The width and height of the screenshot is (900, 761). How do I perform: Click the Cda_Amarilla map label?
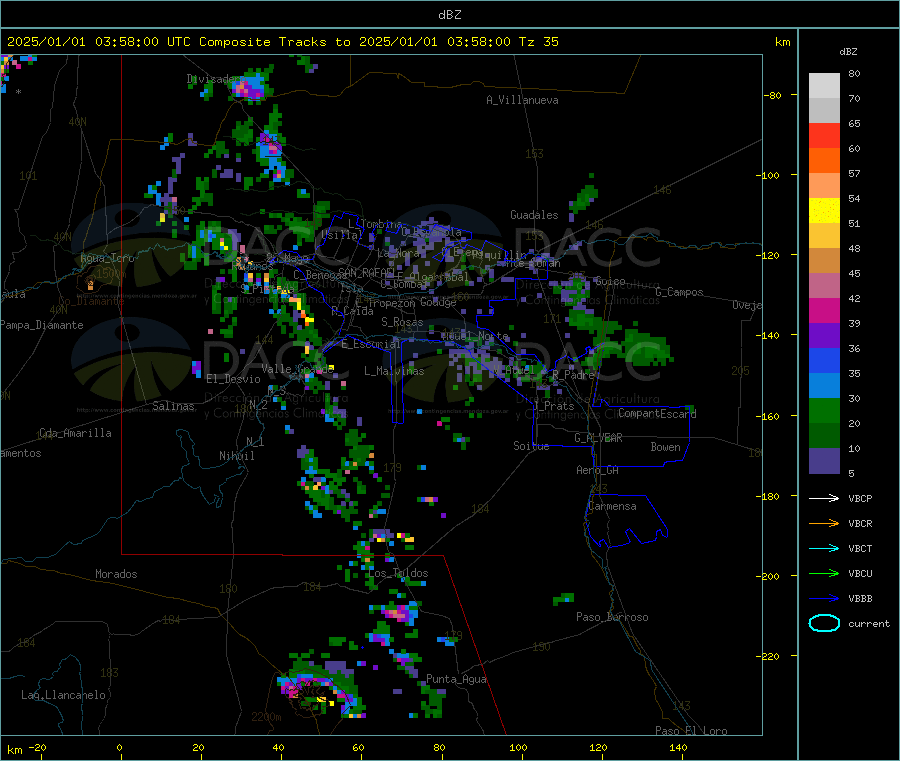tap(75, 433)
